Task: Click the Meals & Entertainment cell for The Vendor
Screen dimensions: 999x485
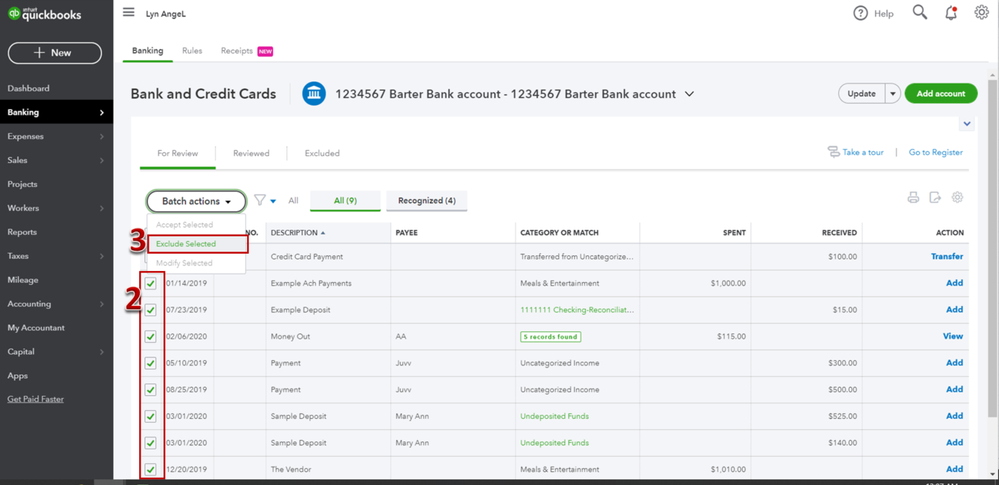Action: [559, 469]
